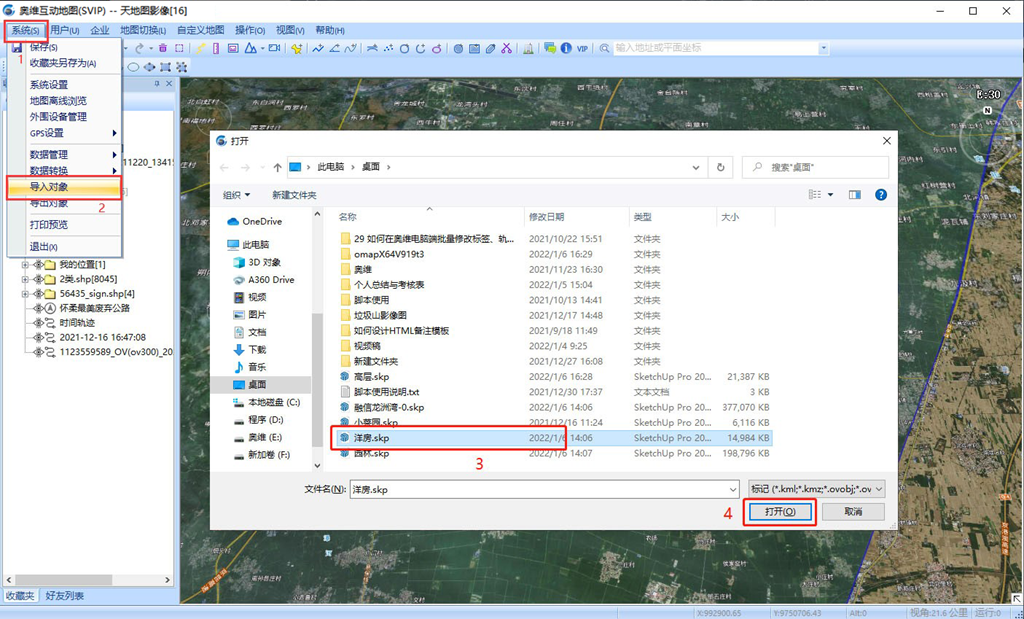This screenshot has width=1024, height=619.
Task: Select 导入对象 from the system menu
Action: click(x=64, y=187)
